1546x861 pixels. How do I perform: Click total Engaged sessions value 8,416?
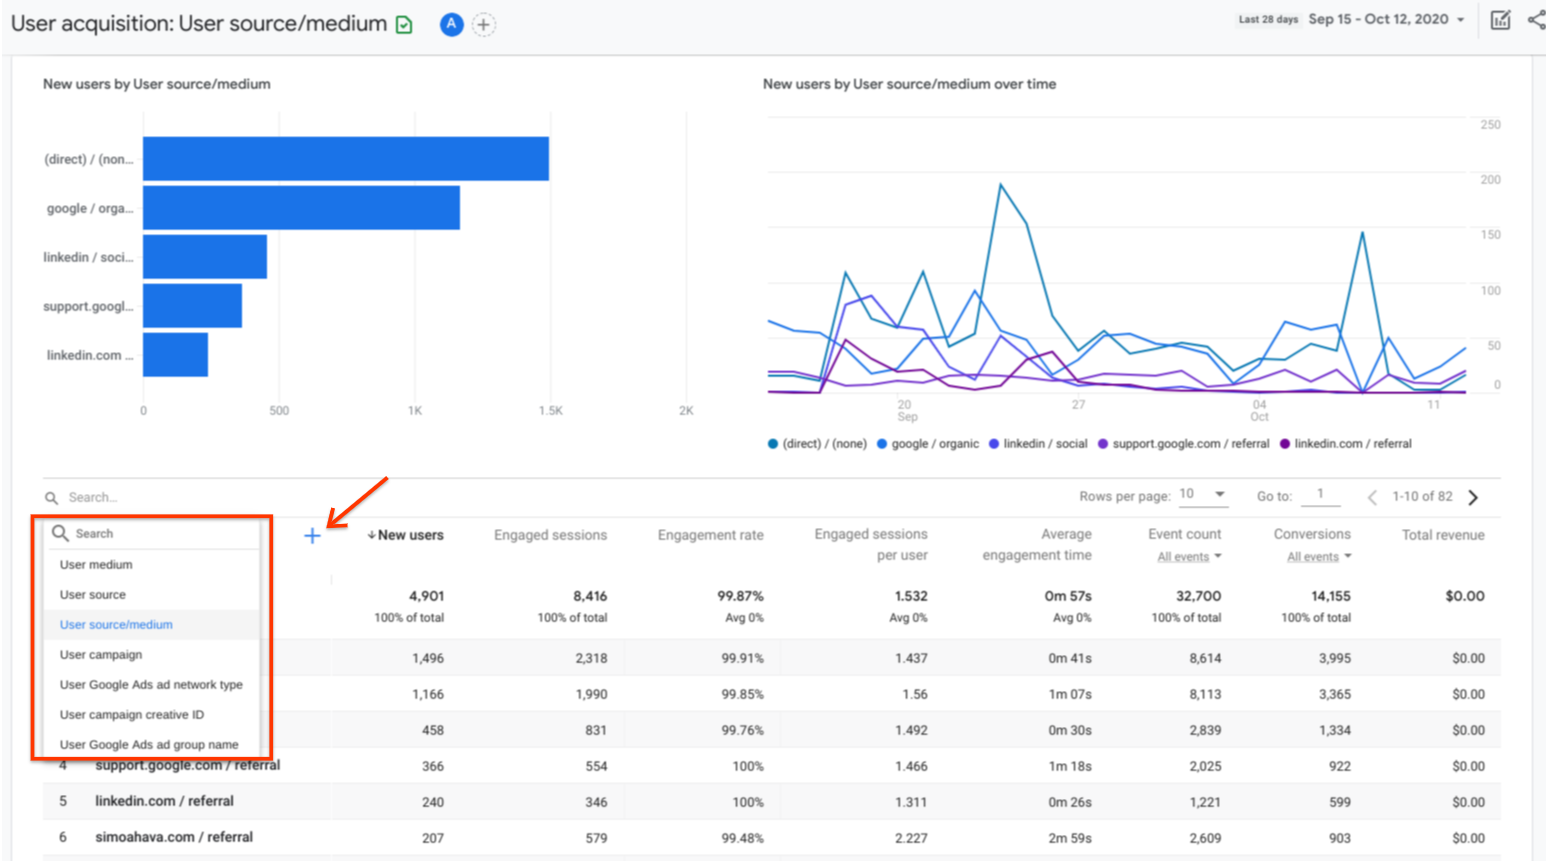[590, 596]
